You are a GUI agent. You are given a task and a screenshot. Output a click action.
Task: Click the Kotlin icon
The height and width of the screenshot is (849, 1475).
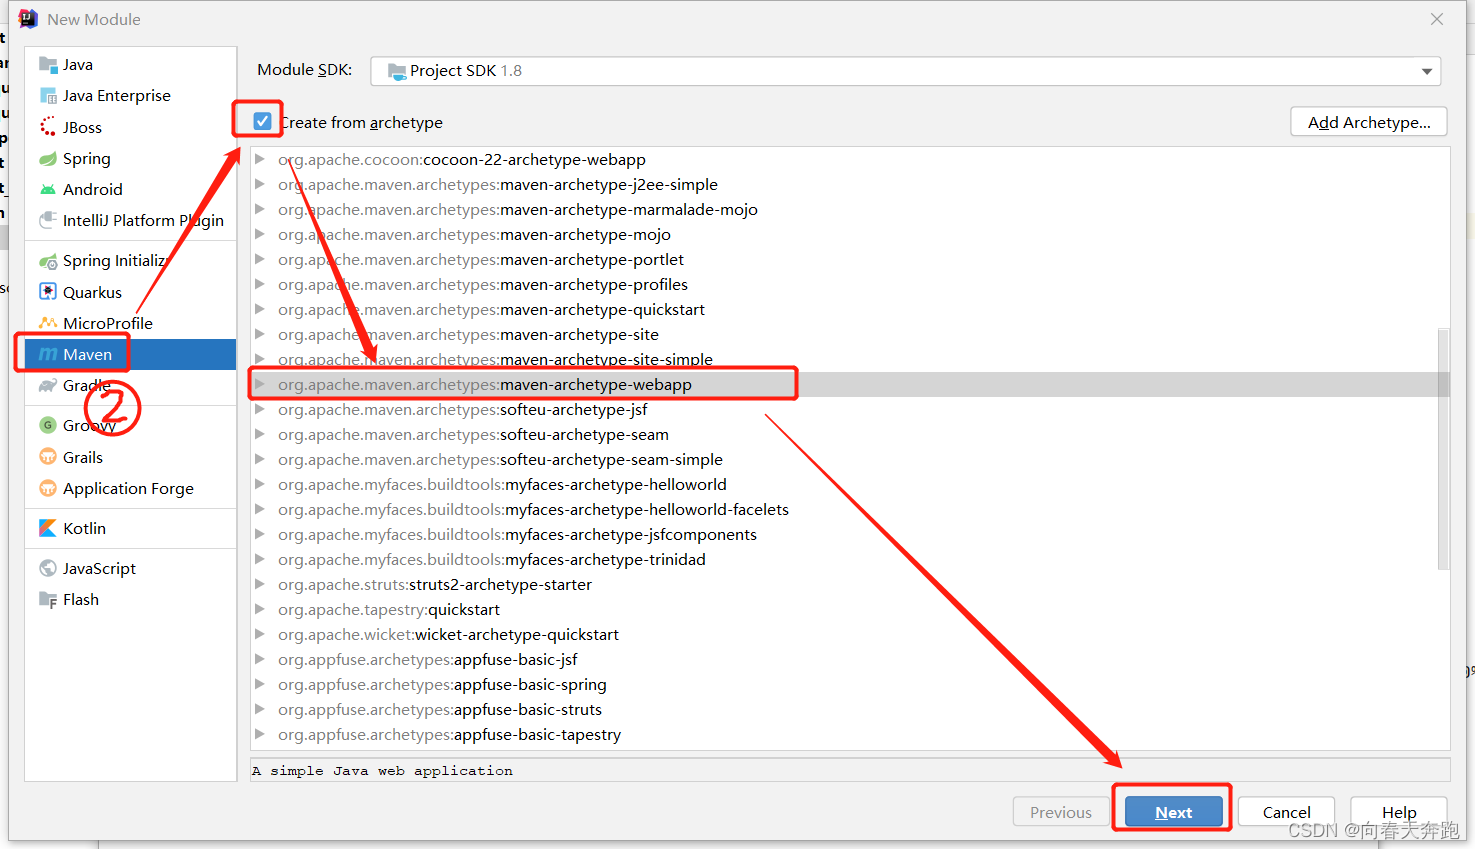click(48, 528)
